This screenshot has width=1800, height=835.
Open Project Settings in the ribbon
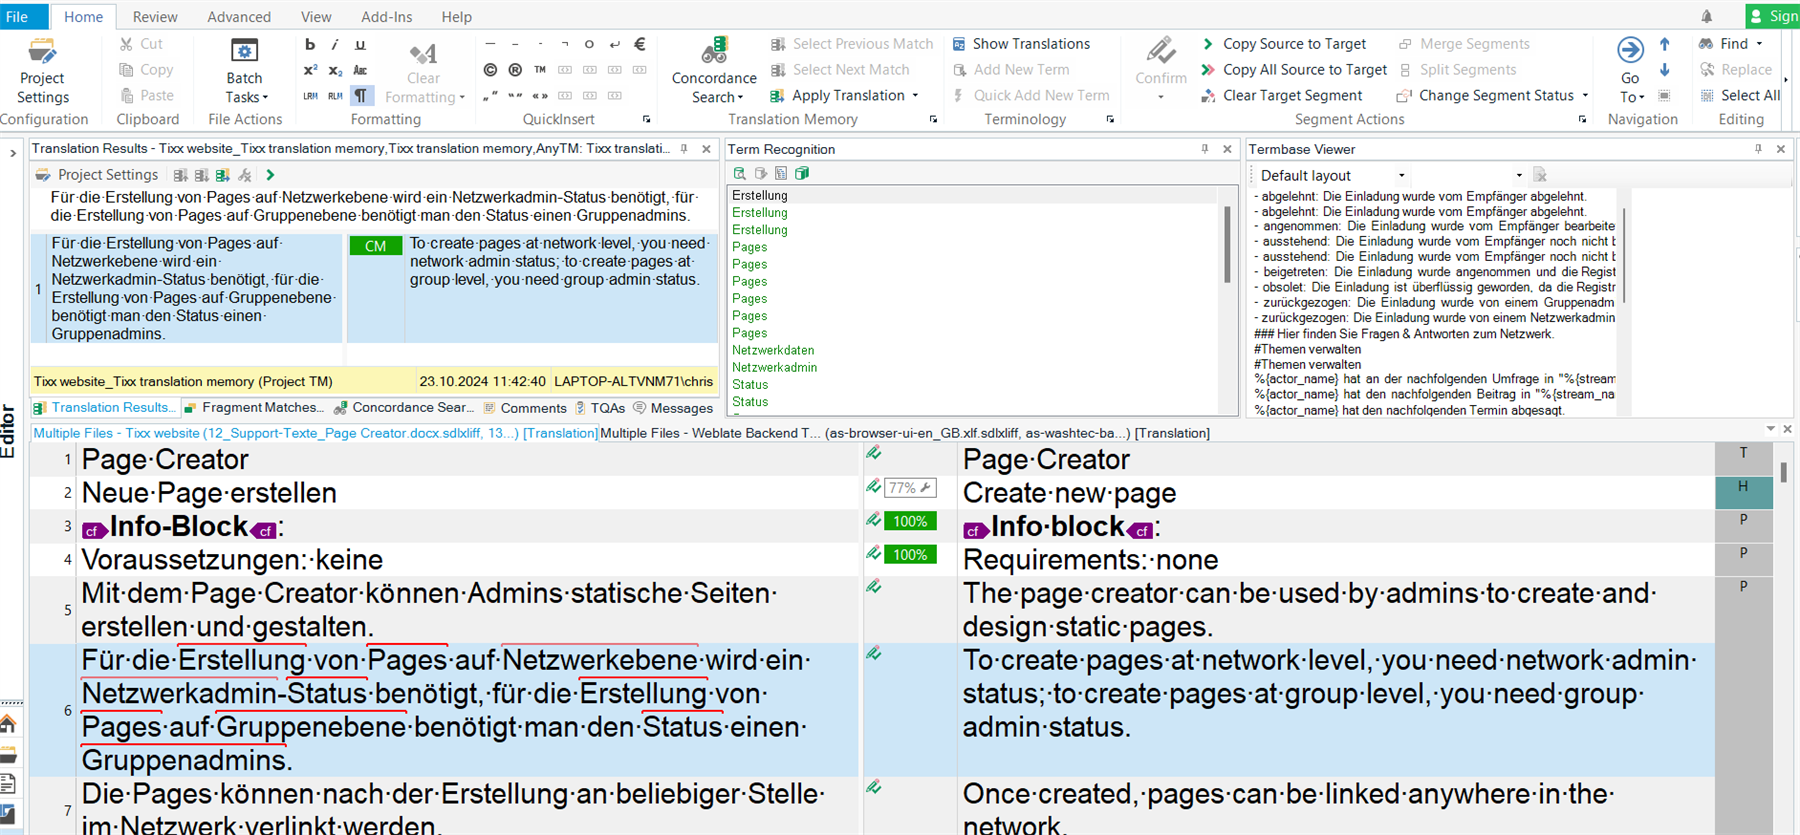tap(43, 71)
